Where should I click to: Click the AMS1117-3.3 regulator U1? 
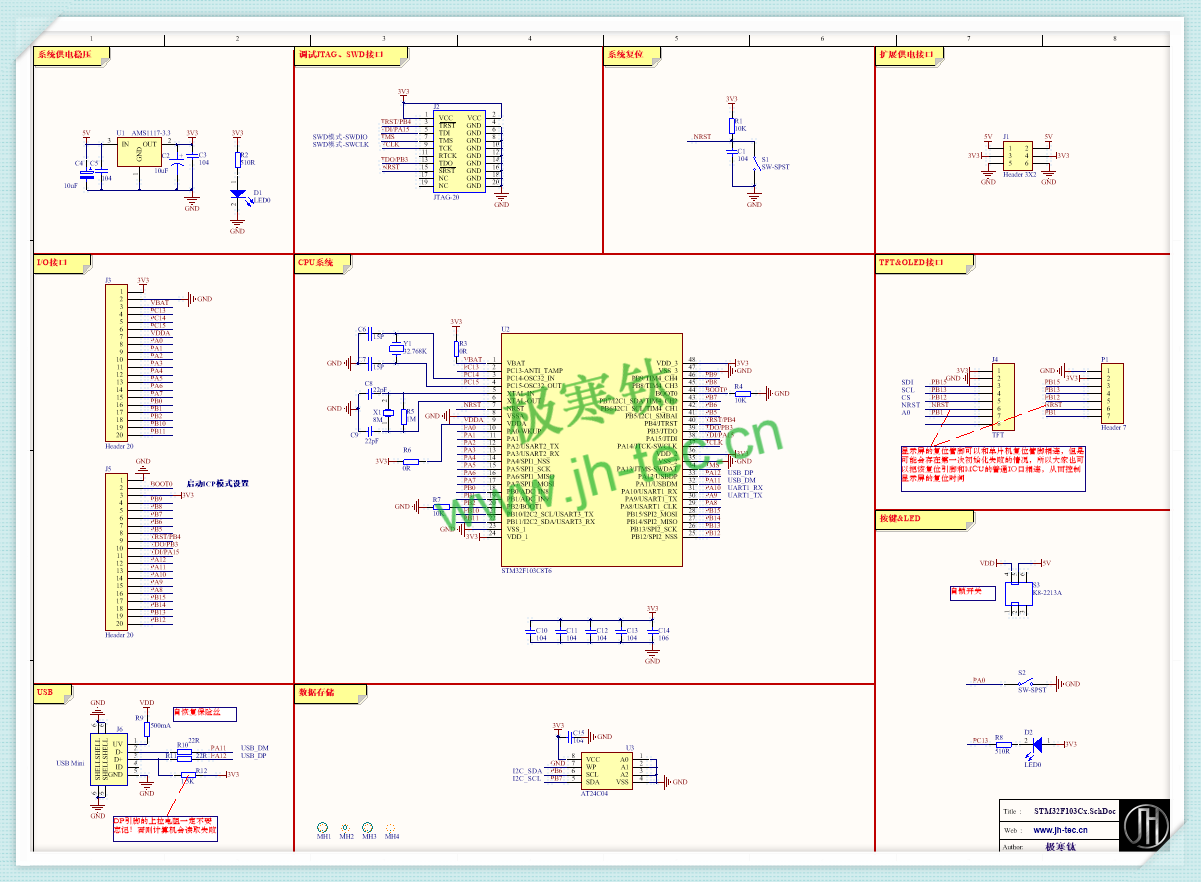point(141,153)
